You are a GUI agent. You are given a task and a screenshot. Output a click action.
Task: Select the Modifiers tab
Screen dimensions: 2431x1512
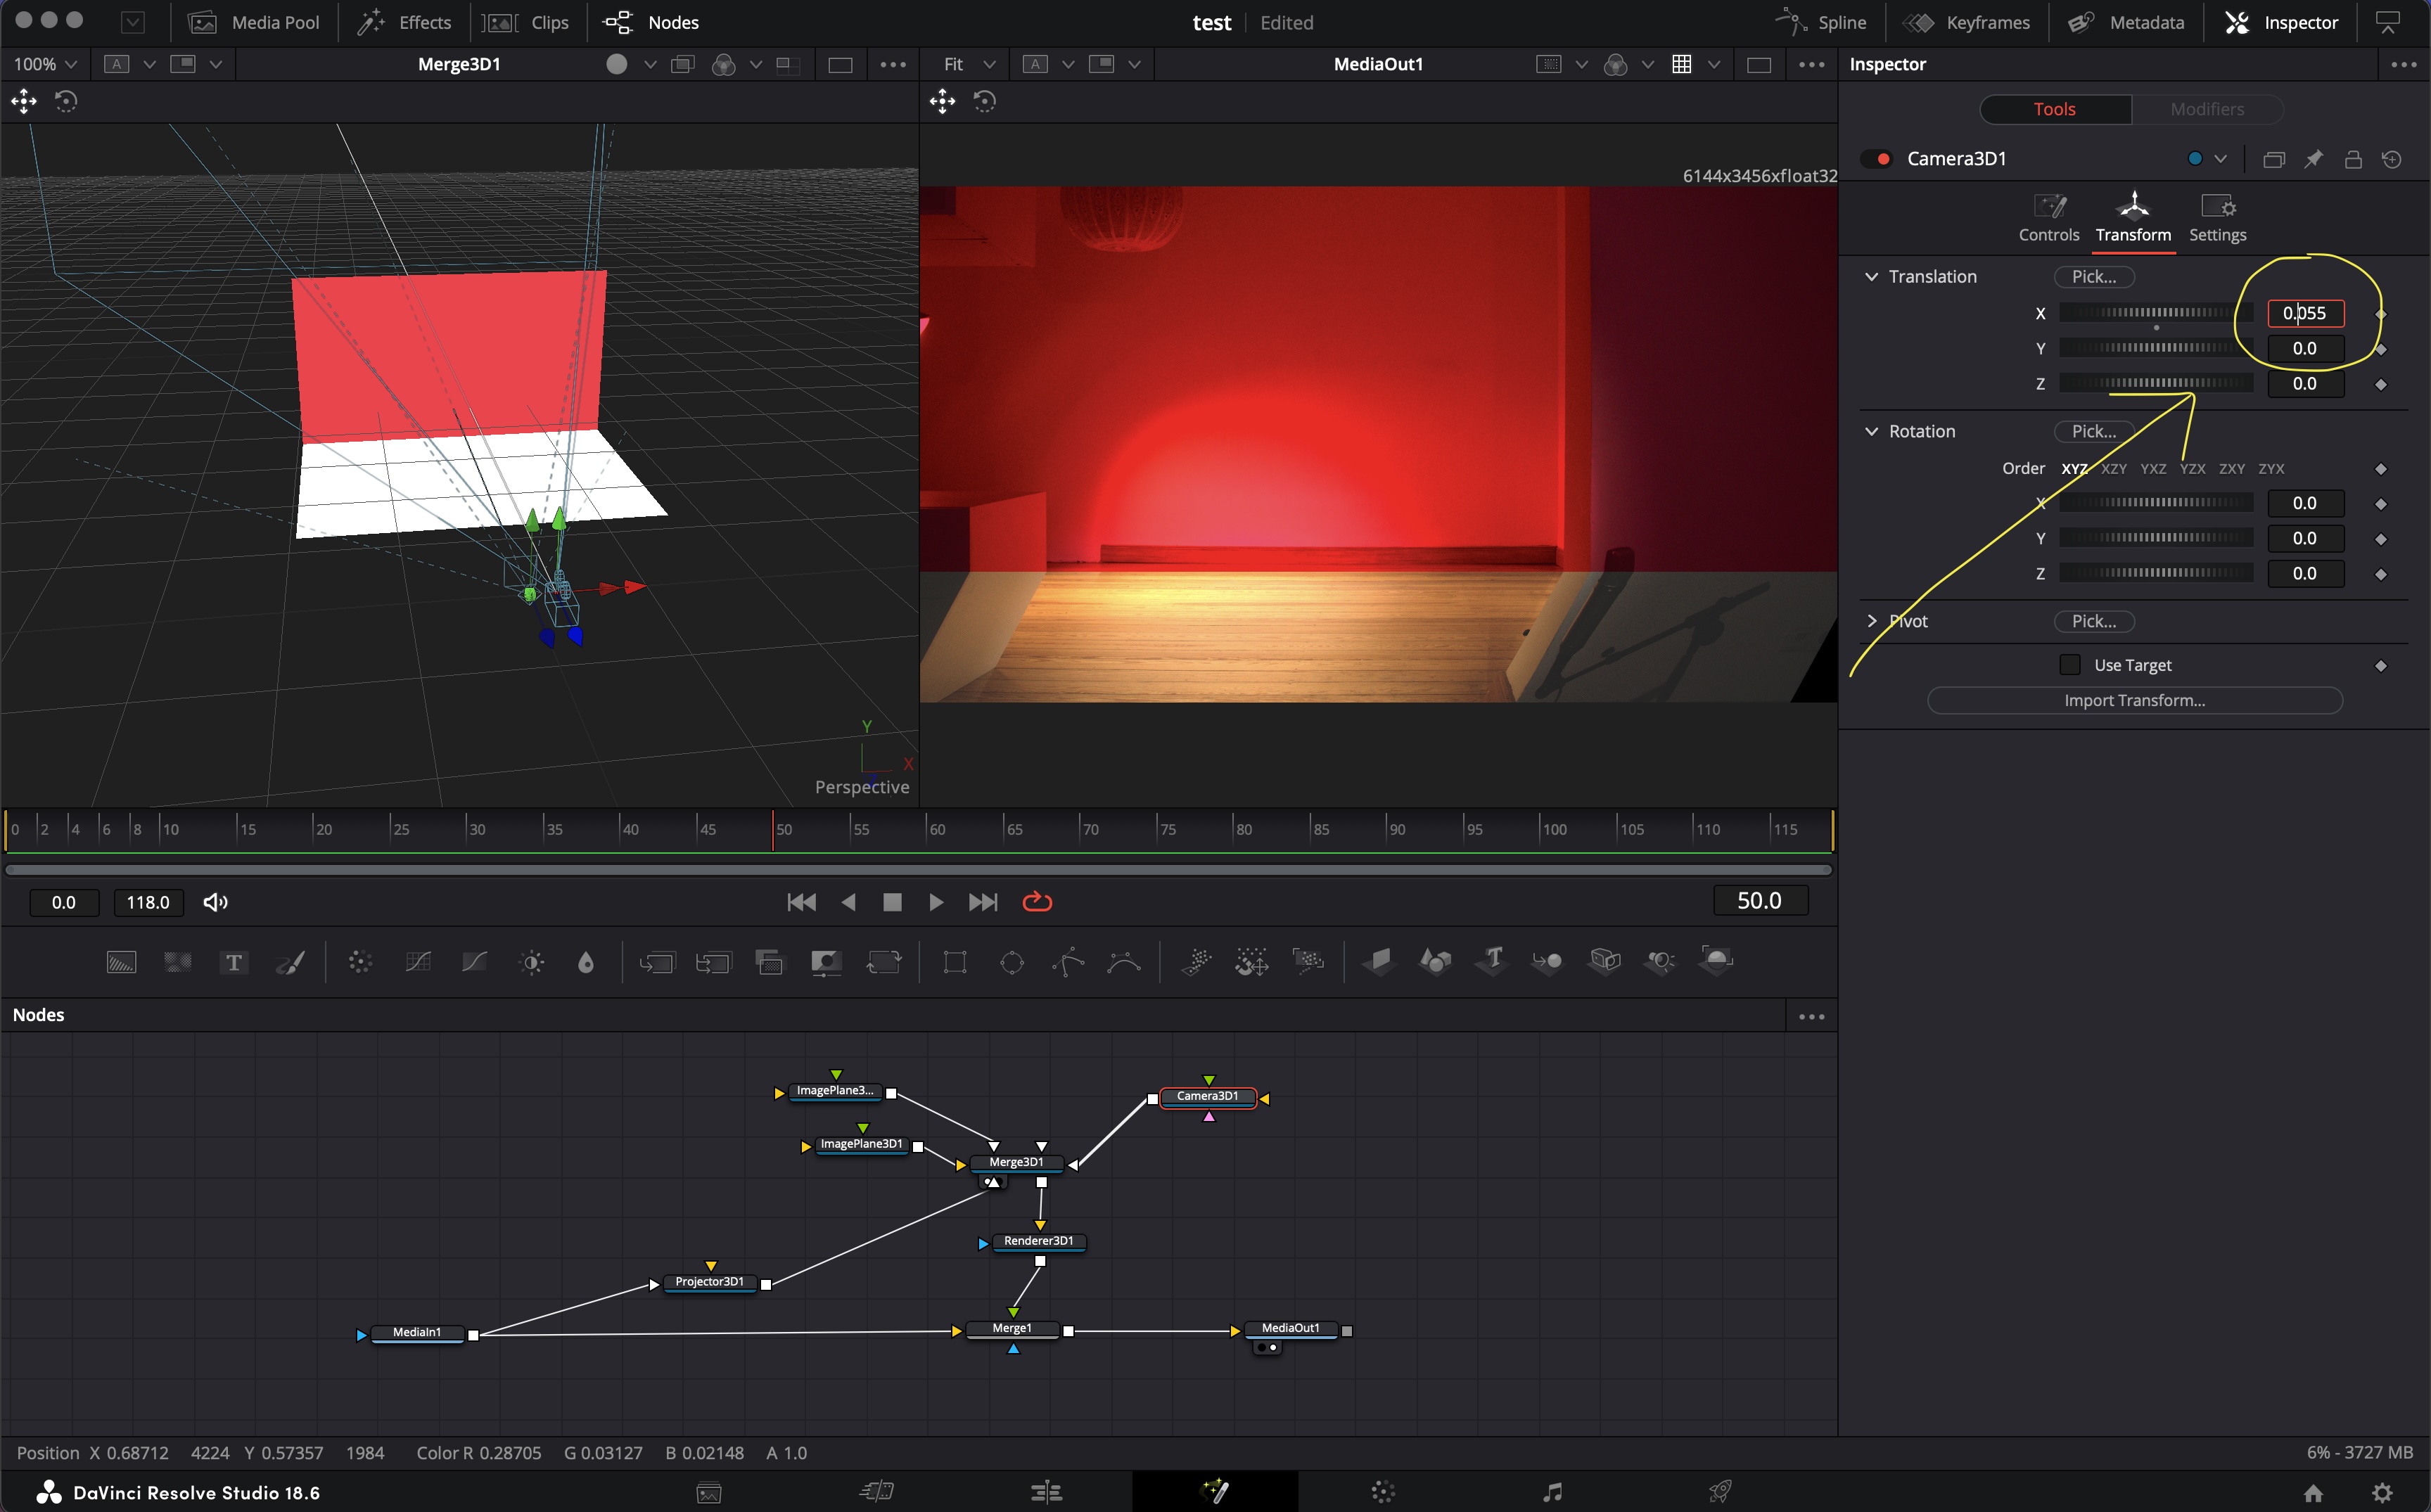[x=2207, y=109]
